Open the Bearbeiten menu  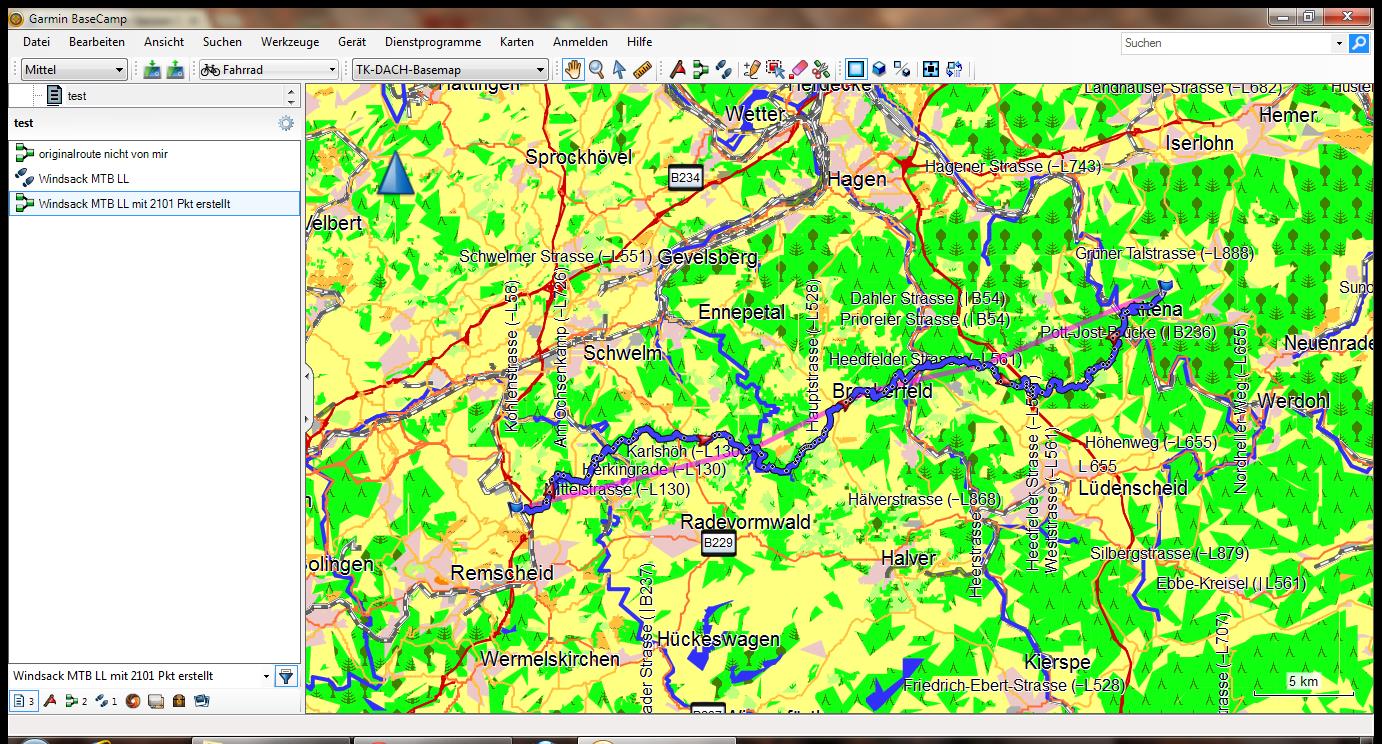pos(97,42)
